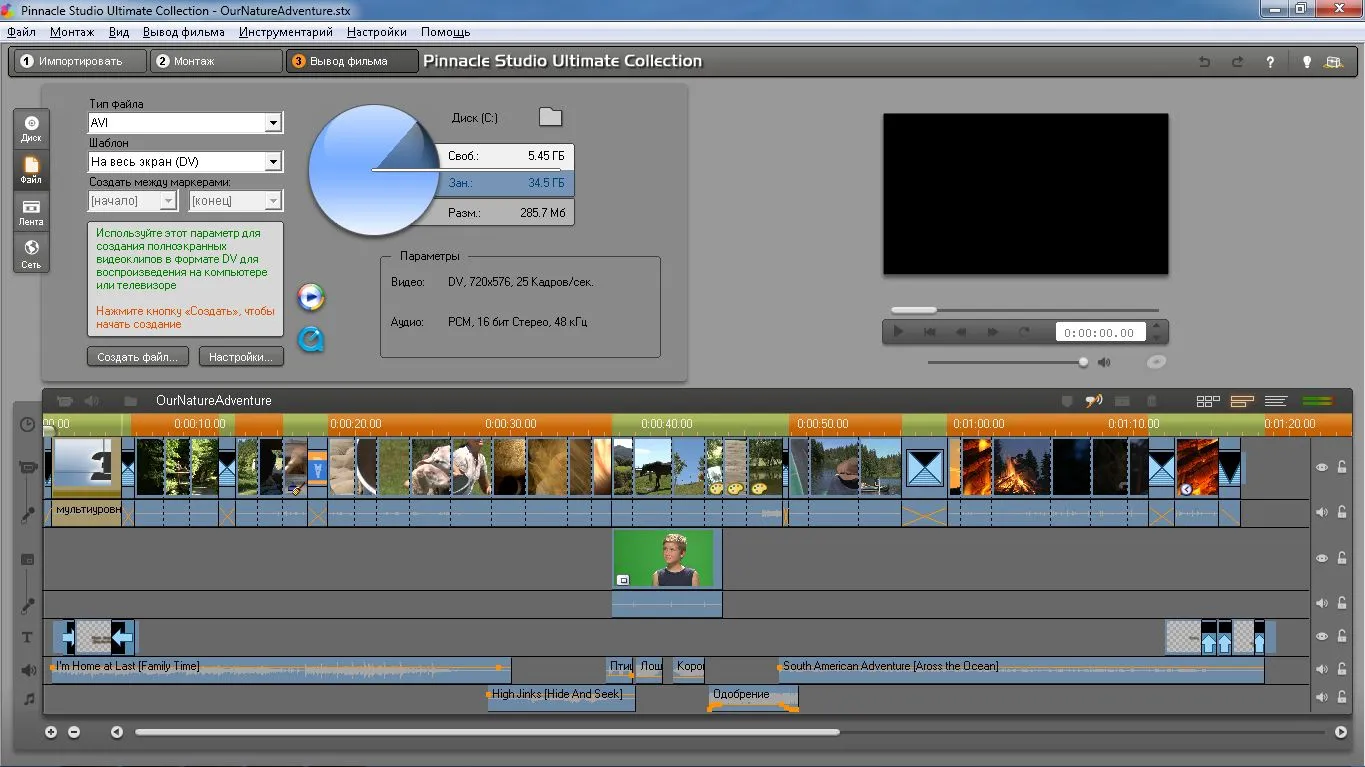This screenshot has height=767, width=1365.
Task: Open the Инструментарий menu
Action: [x=286, y=32]
